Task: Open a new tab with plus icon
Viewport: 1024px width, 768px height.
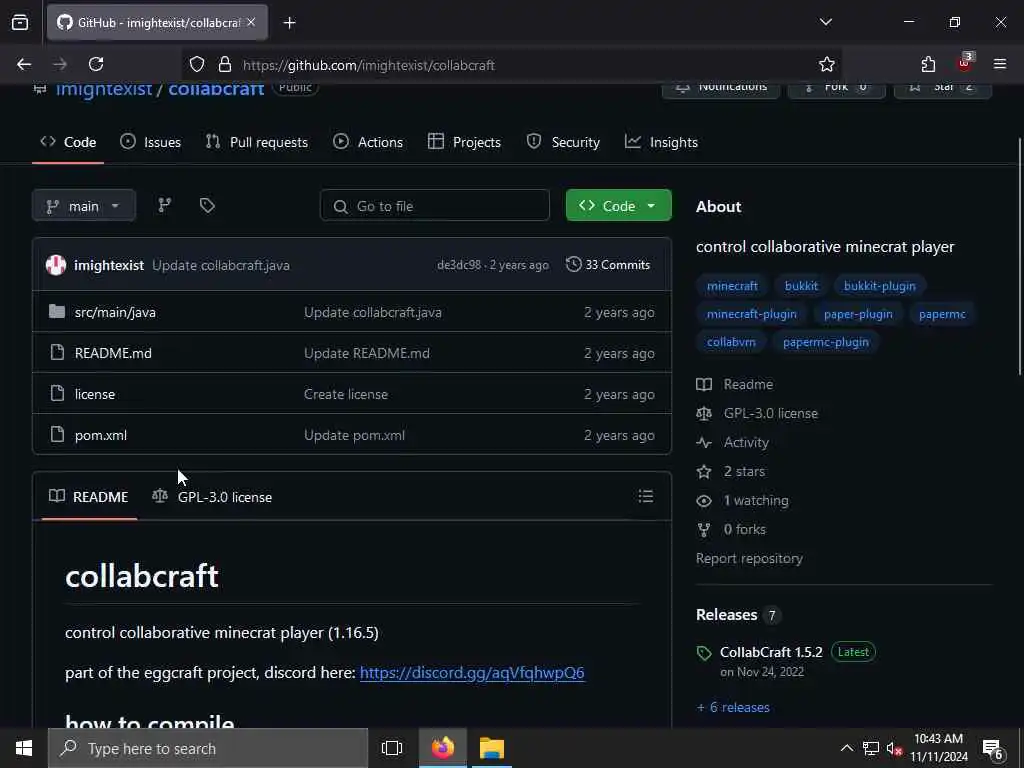Action: [x=289, y=23]
